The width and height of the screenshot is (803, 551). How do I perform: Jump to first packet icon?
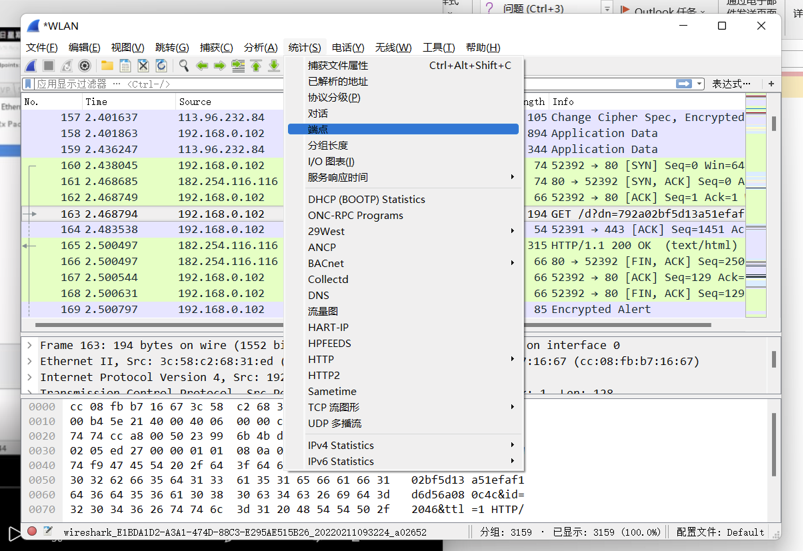coord(256,66)
